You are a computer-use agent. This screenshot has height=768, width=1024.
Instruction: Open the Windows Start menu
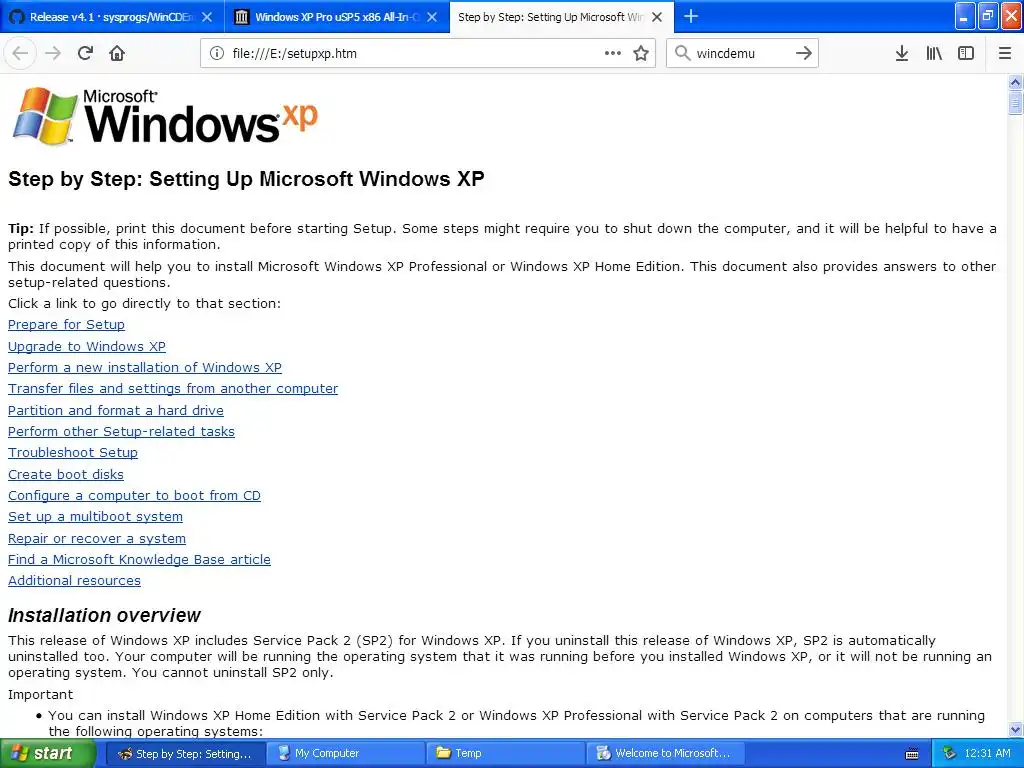[48, 753]
